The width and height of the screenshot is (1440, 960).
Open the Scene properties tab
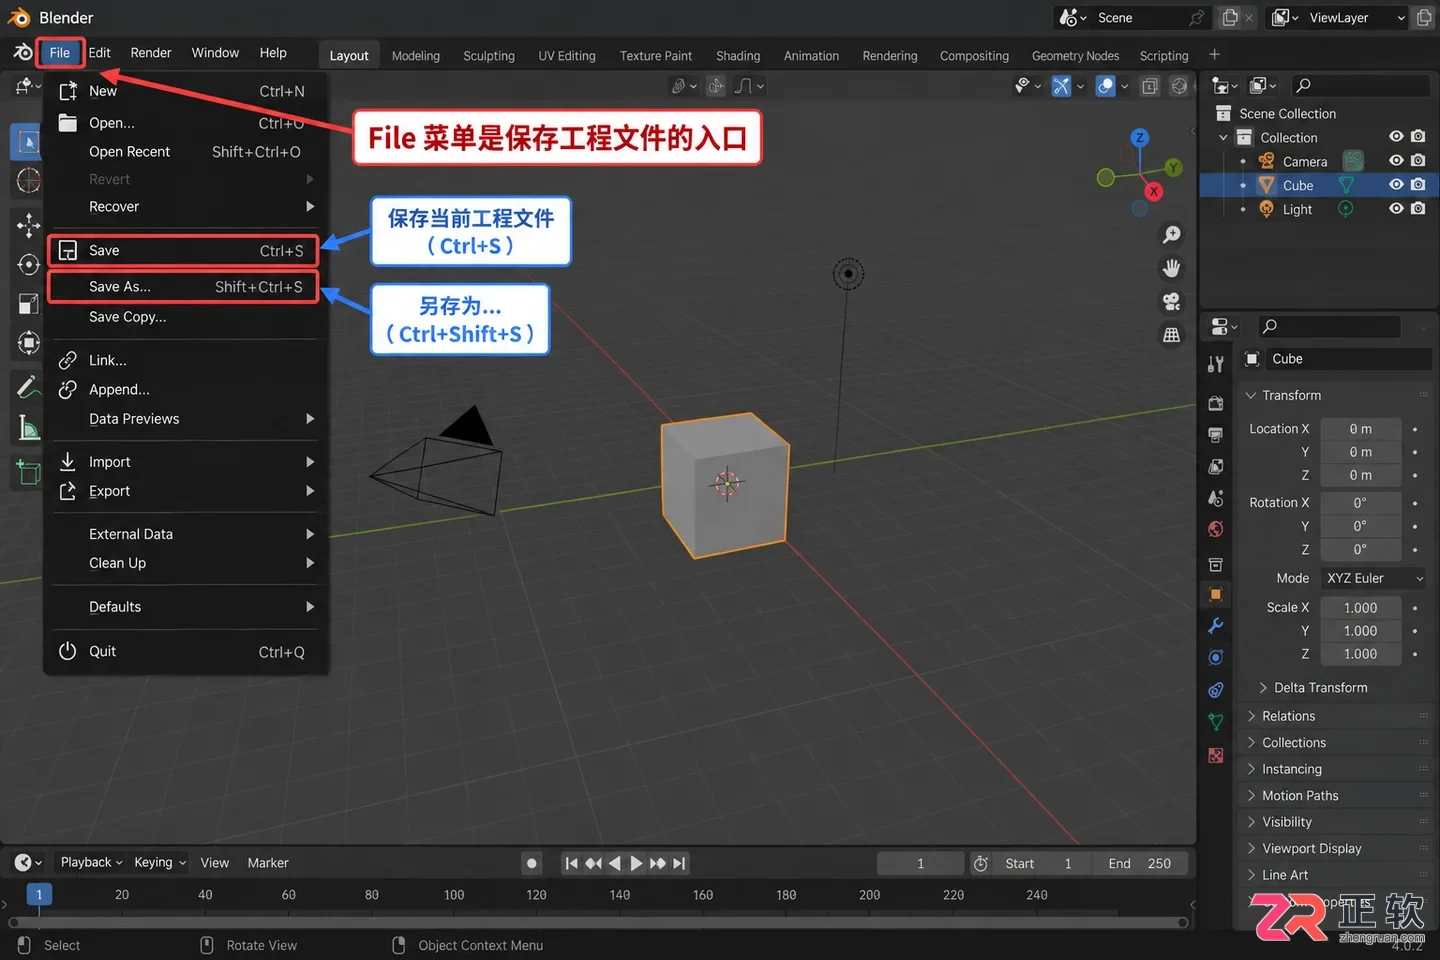1216,498
